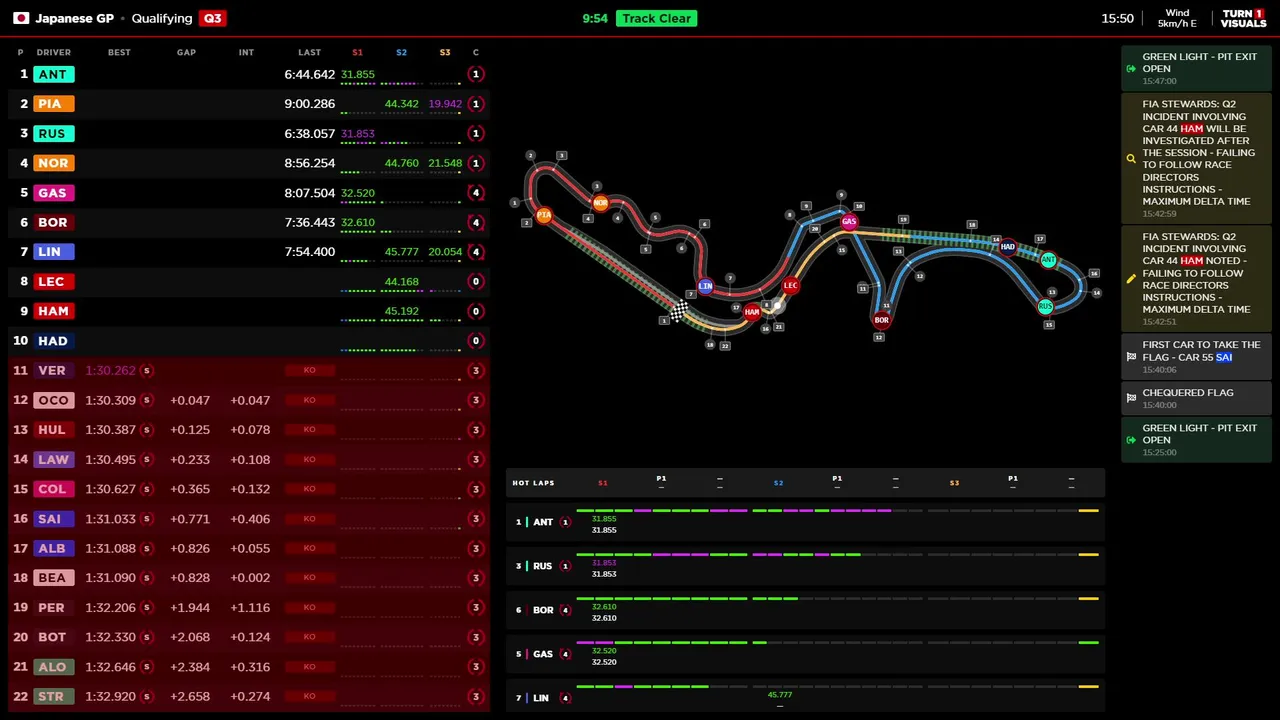
Task: Click the BOR marker on the track map
Action: (881, 320)
